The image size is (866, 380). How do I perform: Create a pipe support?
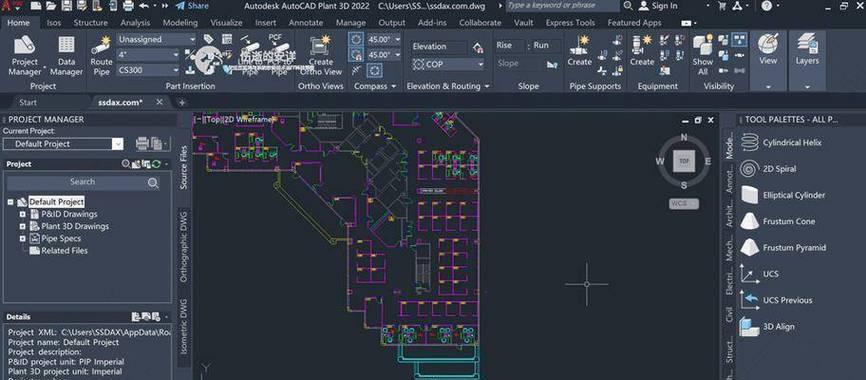tap(579, 51)
